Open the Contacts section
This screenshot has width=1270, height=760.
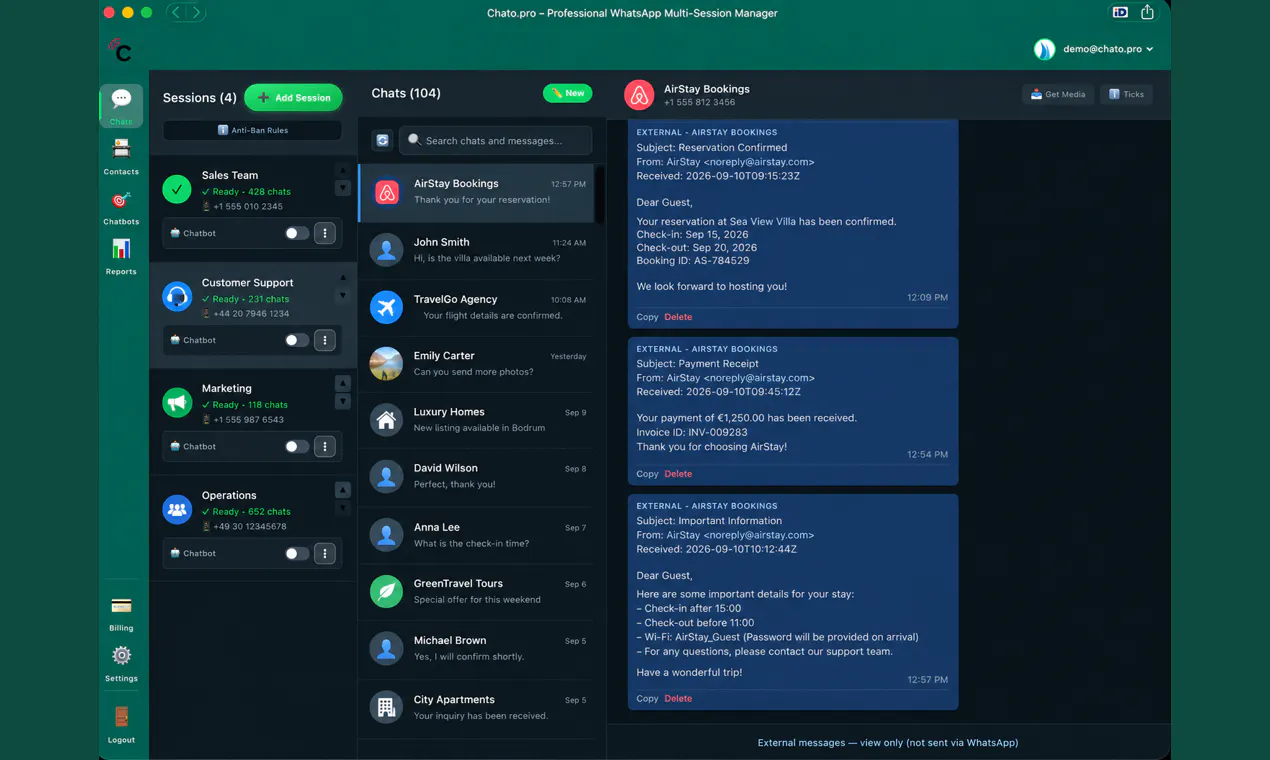(x=121, y=156)
